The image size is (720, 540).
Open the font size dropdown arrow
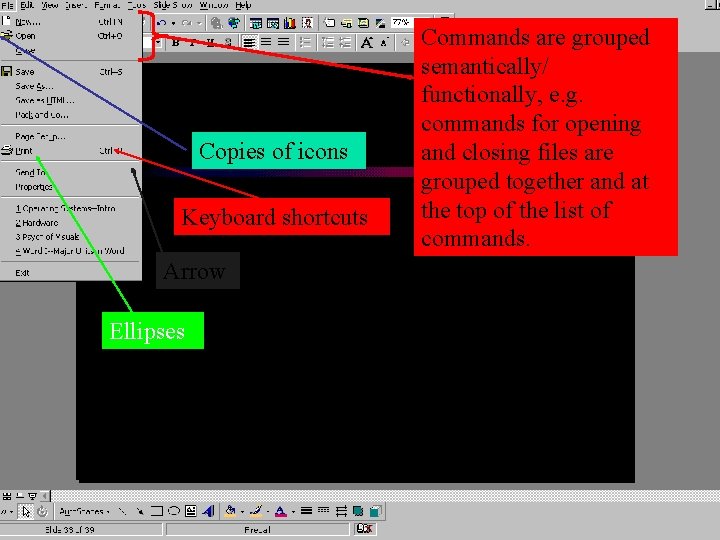click(158, 43)
